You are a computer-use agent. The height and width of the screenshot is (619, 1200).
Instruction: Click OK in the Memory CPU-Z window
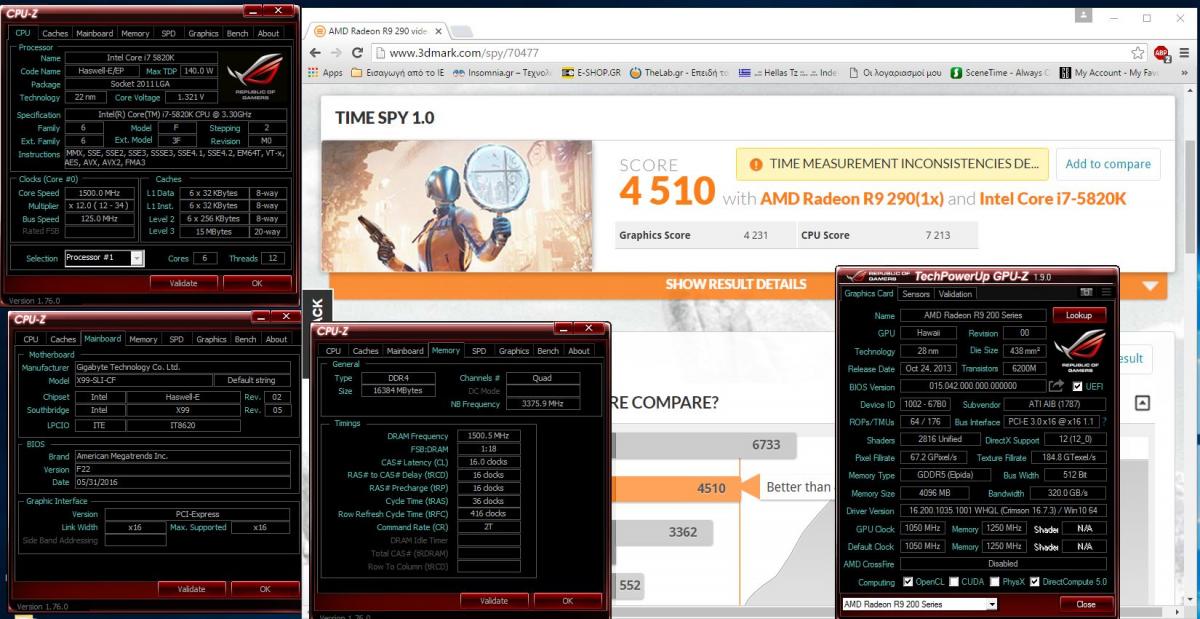(568, 601)
